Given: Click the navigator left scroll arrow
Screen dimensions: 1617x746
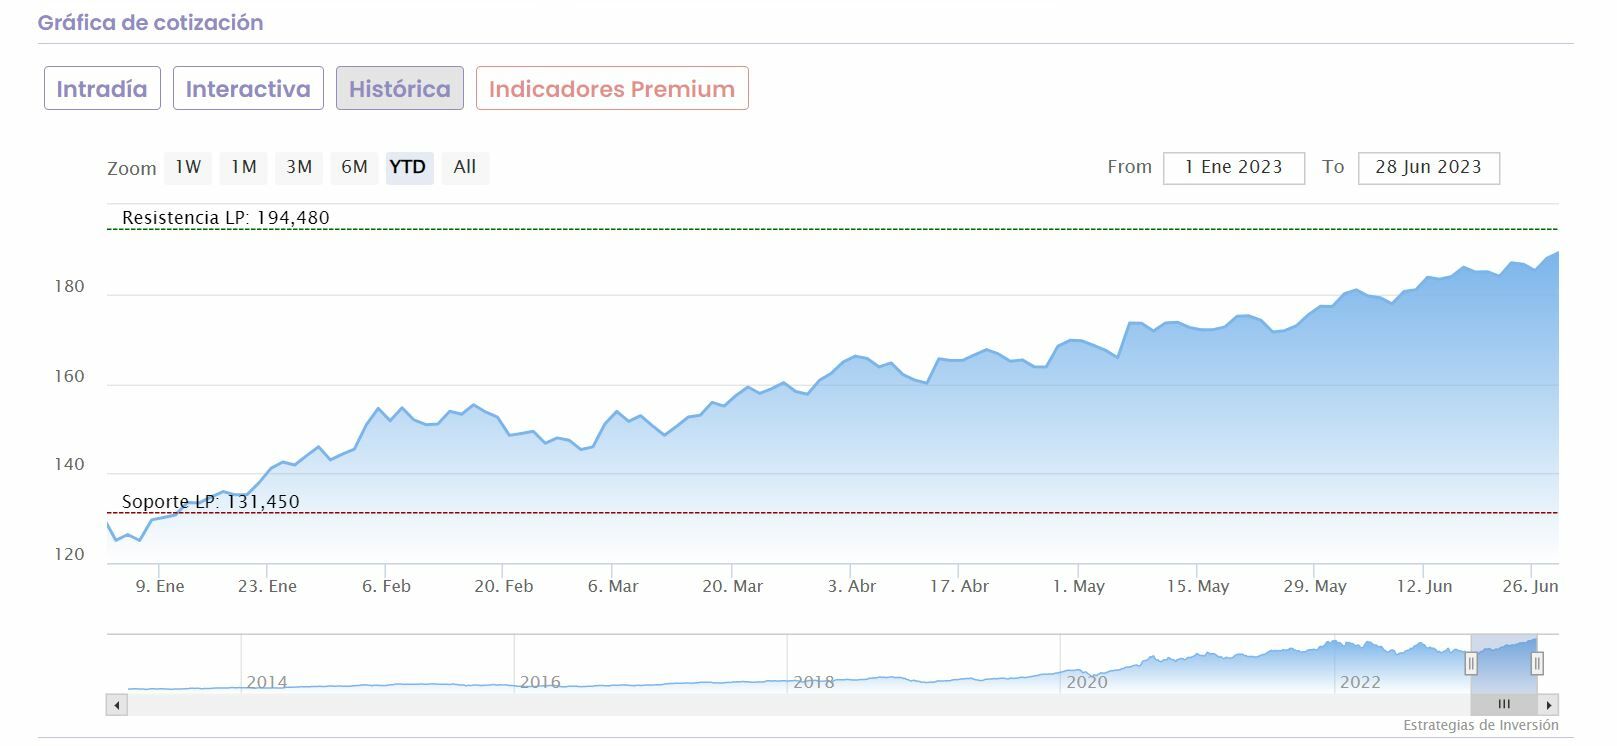Looking at the screenshot, I should [117, 705].
